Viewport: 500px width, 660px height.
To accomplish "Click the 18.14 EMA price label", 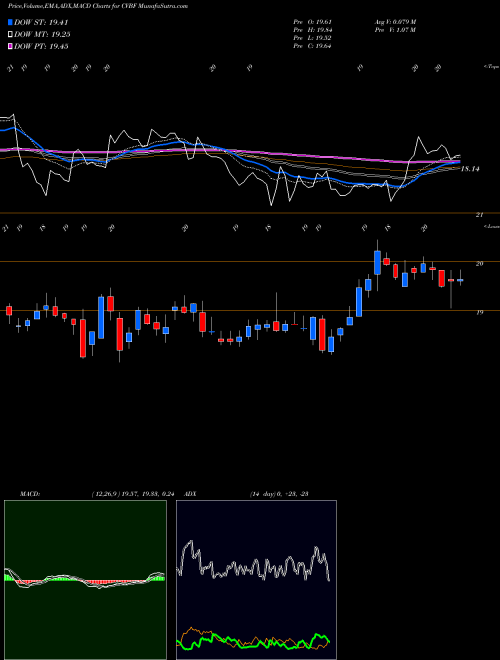I will pyautogui.click(x=470, y=169).
